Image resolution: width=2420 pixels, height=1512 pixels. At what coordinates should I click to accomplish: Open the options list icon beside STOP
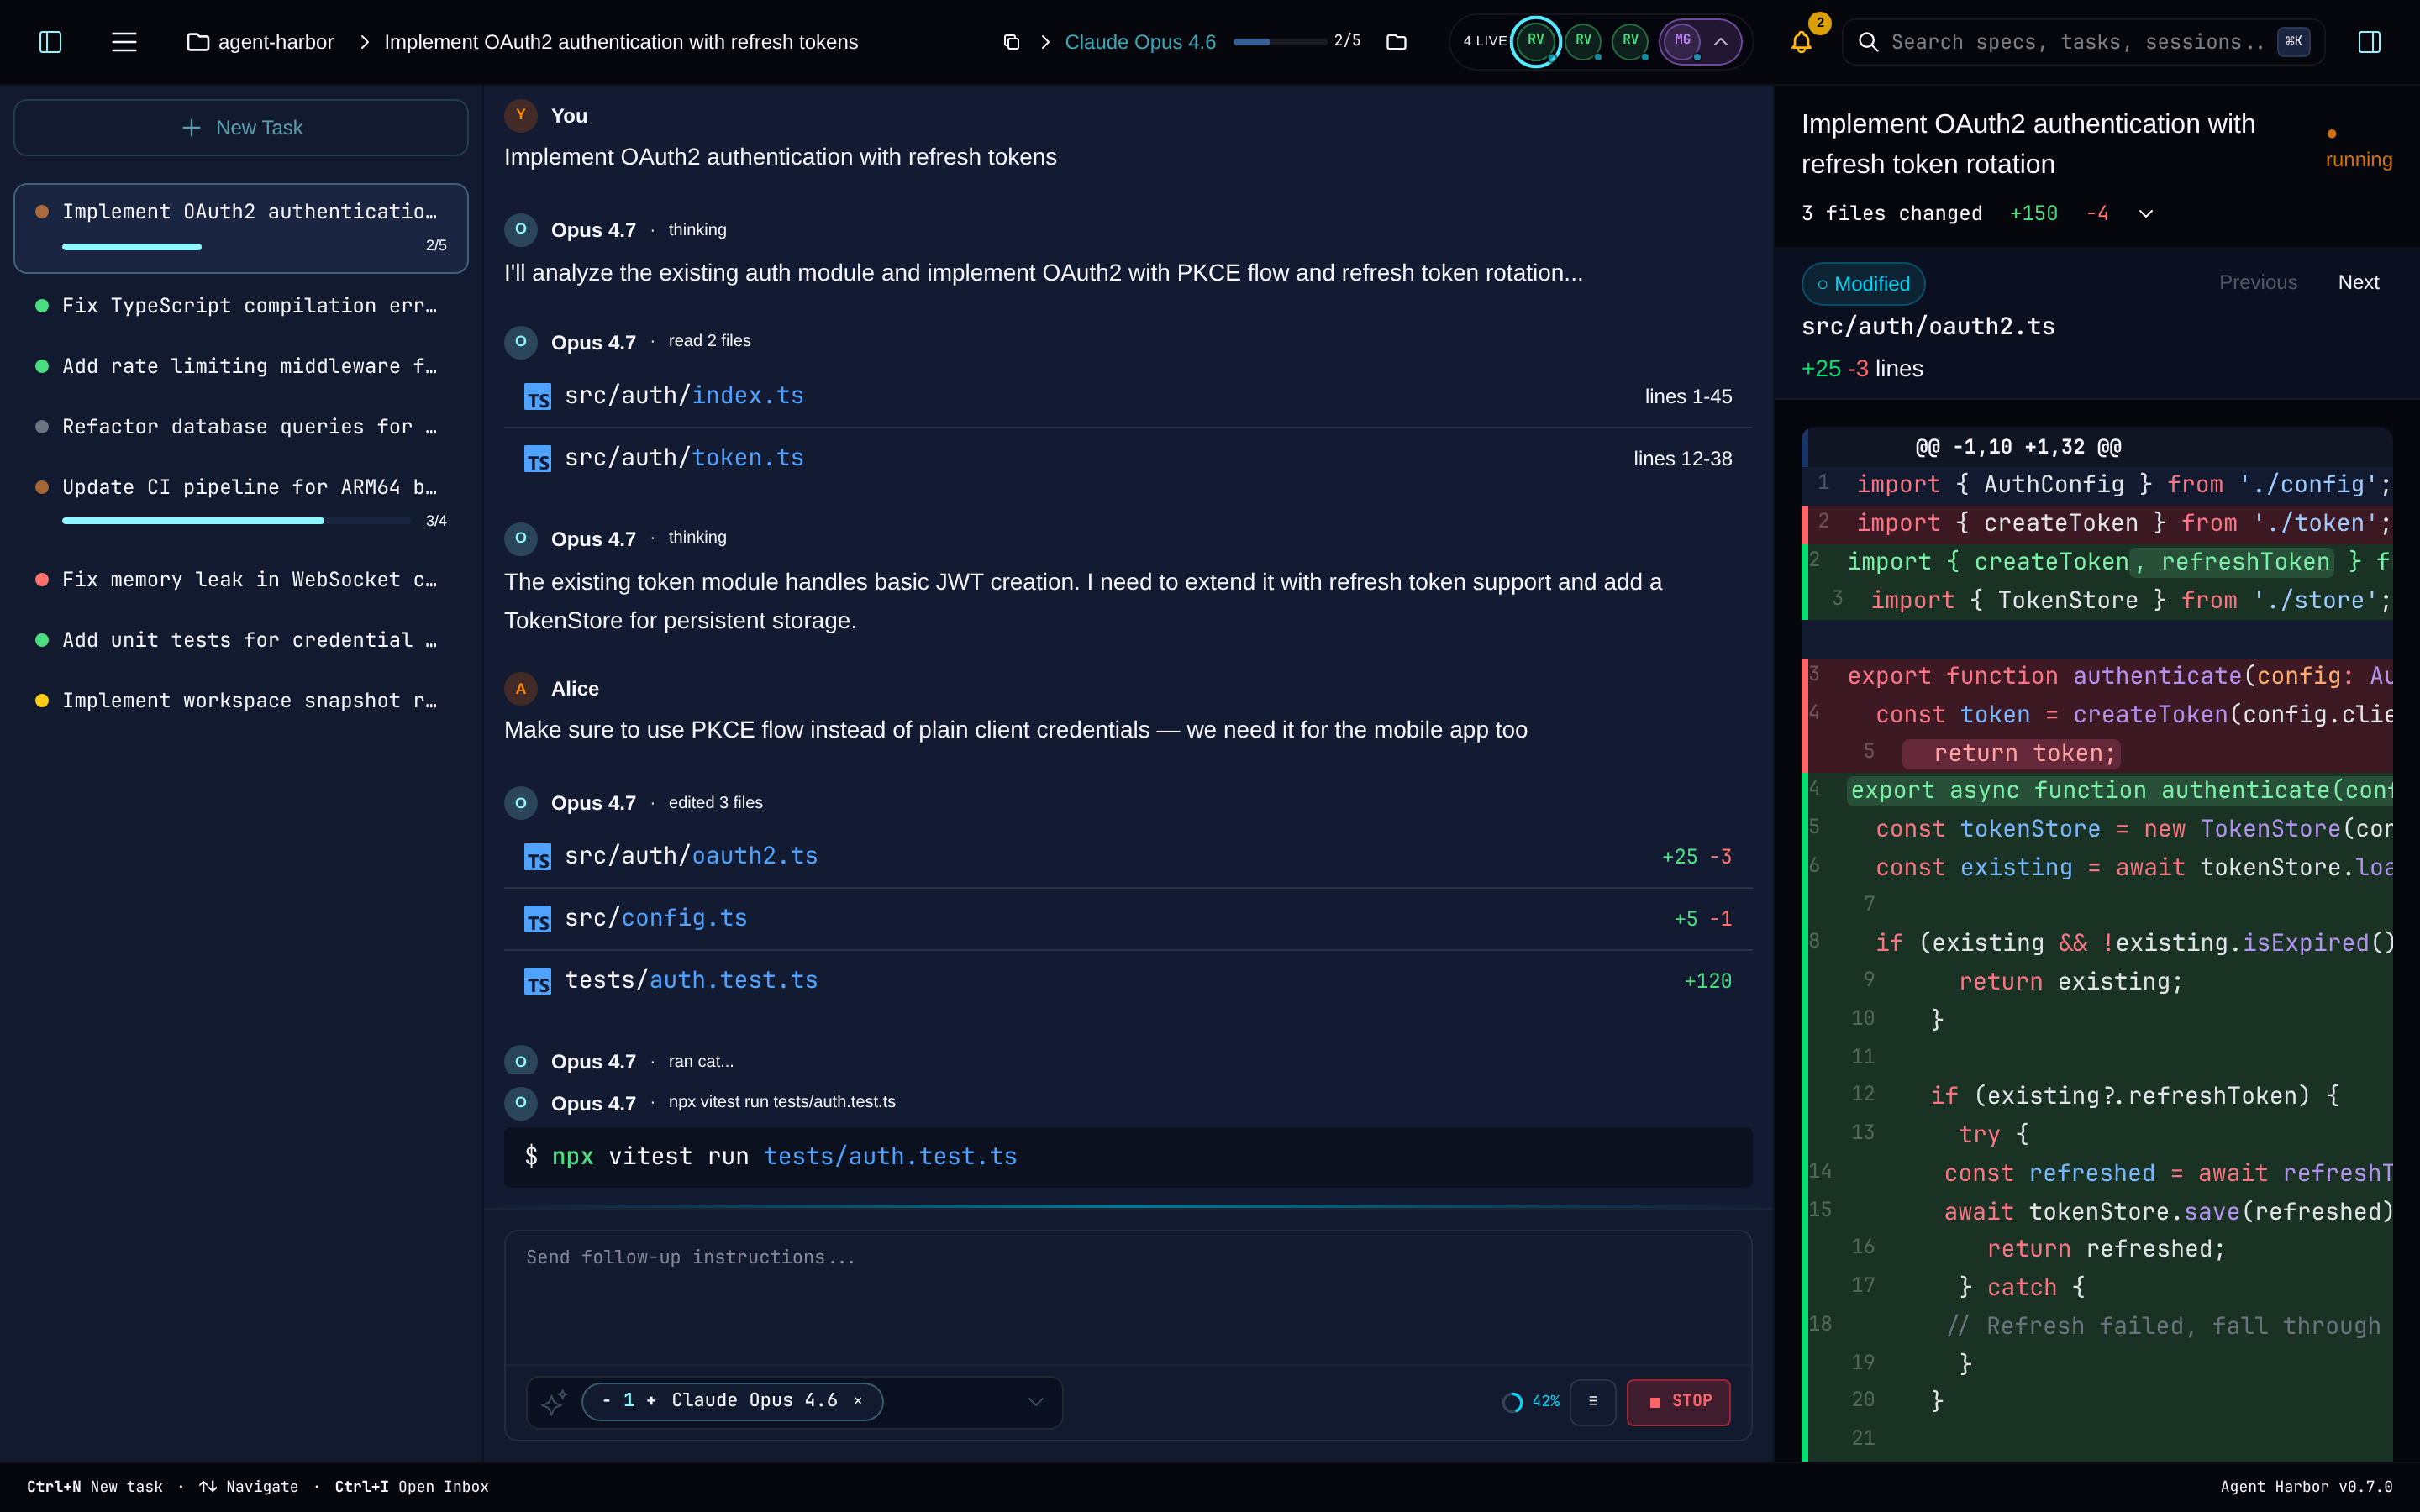pos(1593,1402)
